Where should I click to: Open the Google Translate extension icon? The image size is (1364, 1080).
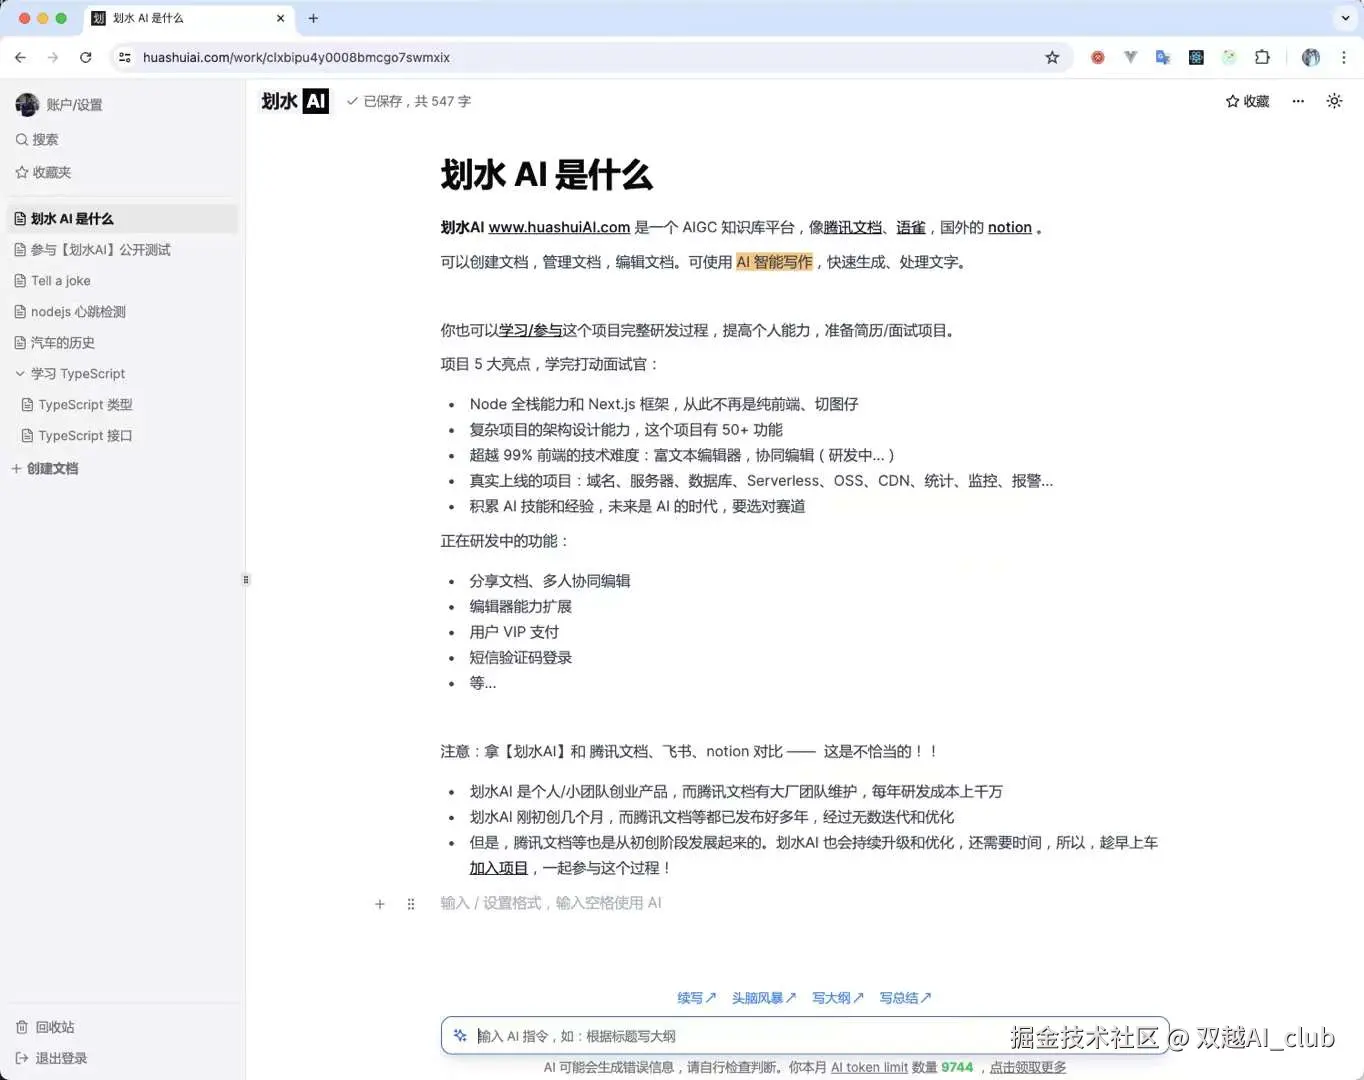coord(1163,57)
